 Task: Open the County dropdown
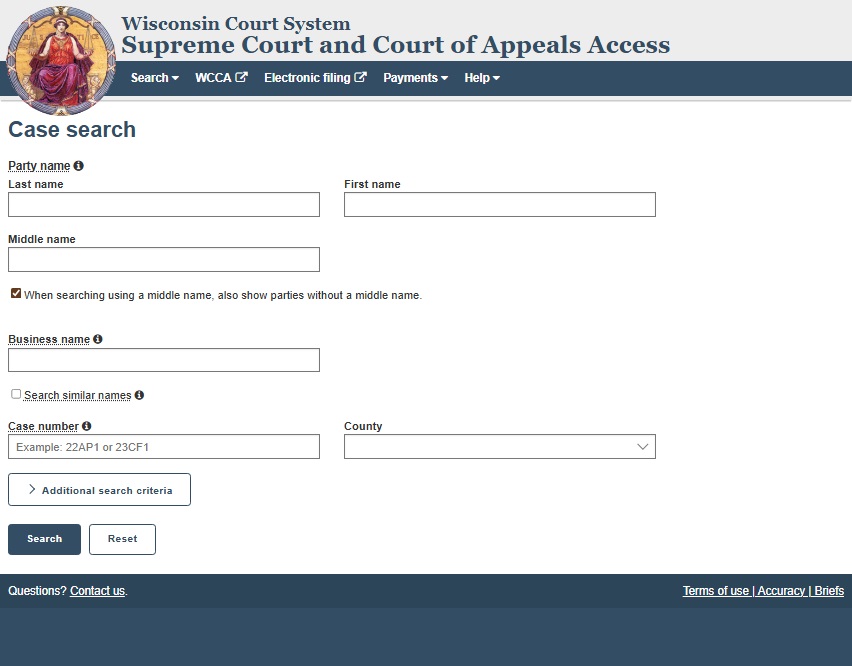click(499, 447)
